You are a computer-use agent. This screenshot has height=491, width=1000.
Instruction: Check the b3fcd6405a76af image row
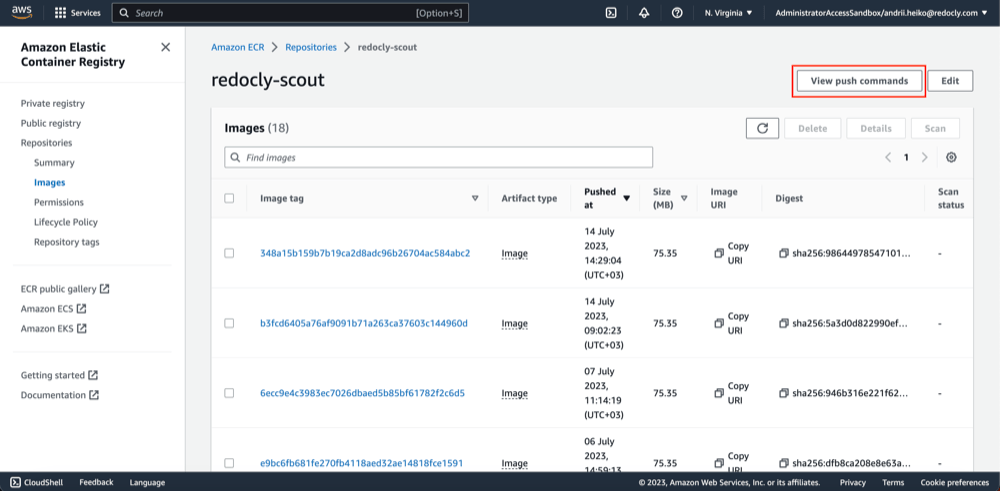[x=229, y=323]
